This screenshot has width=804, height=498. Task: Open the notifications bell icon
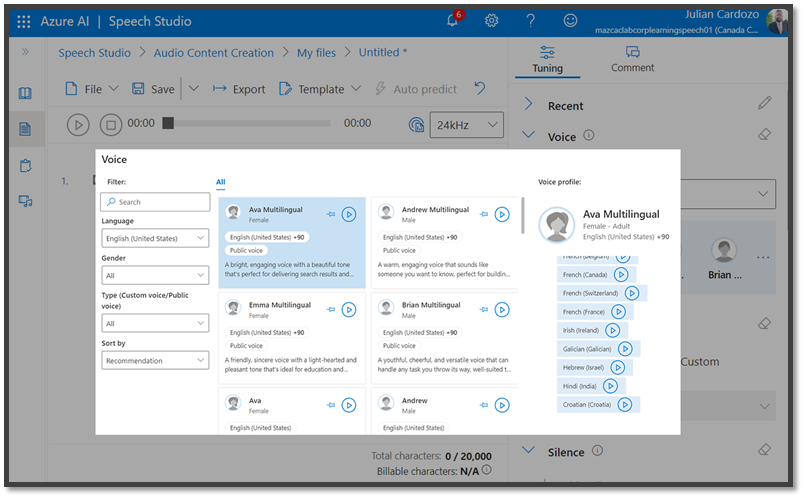453,21
